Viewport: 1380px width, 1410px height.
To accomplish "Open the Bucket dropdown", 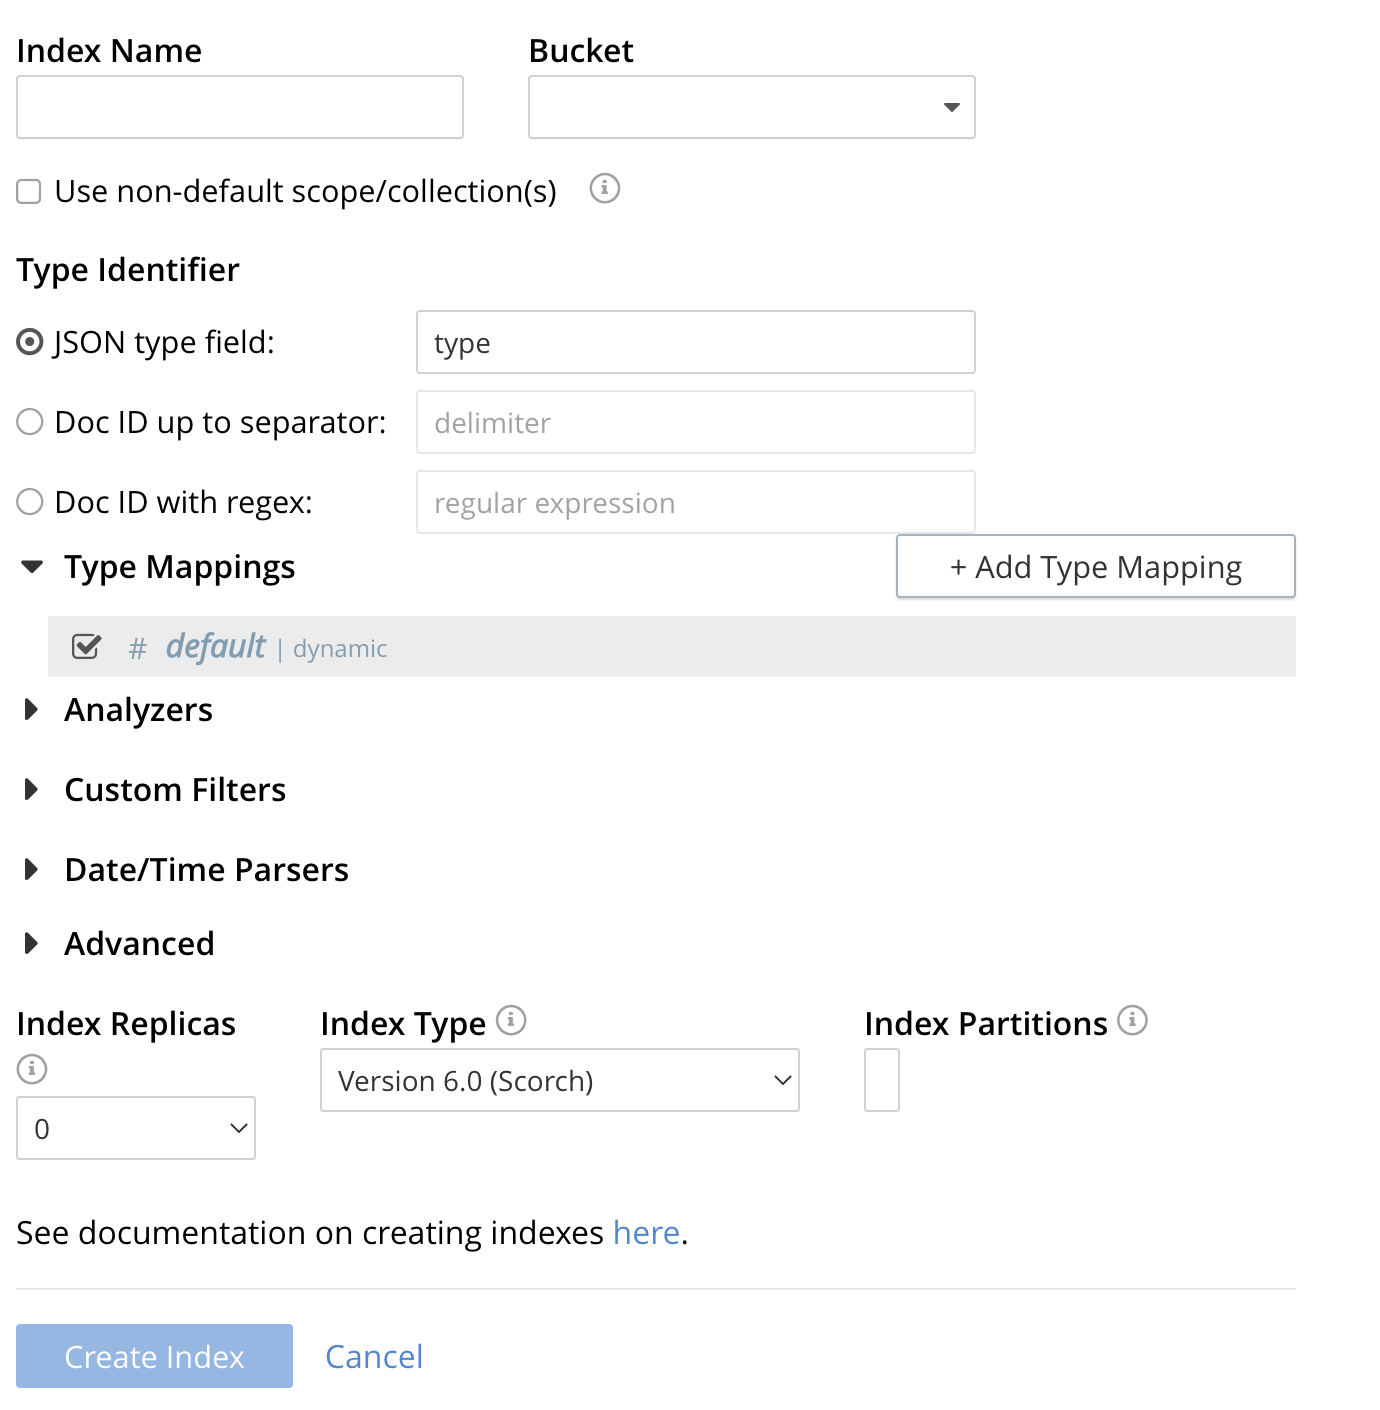I will tap(751, 107).
